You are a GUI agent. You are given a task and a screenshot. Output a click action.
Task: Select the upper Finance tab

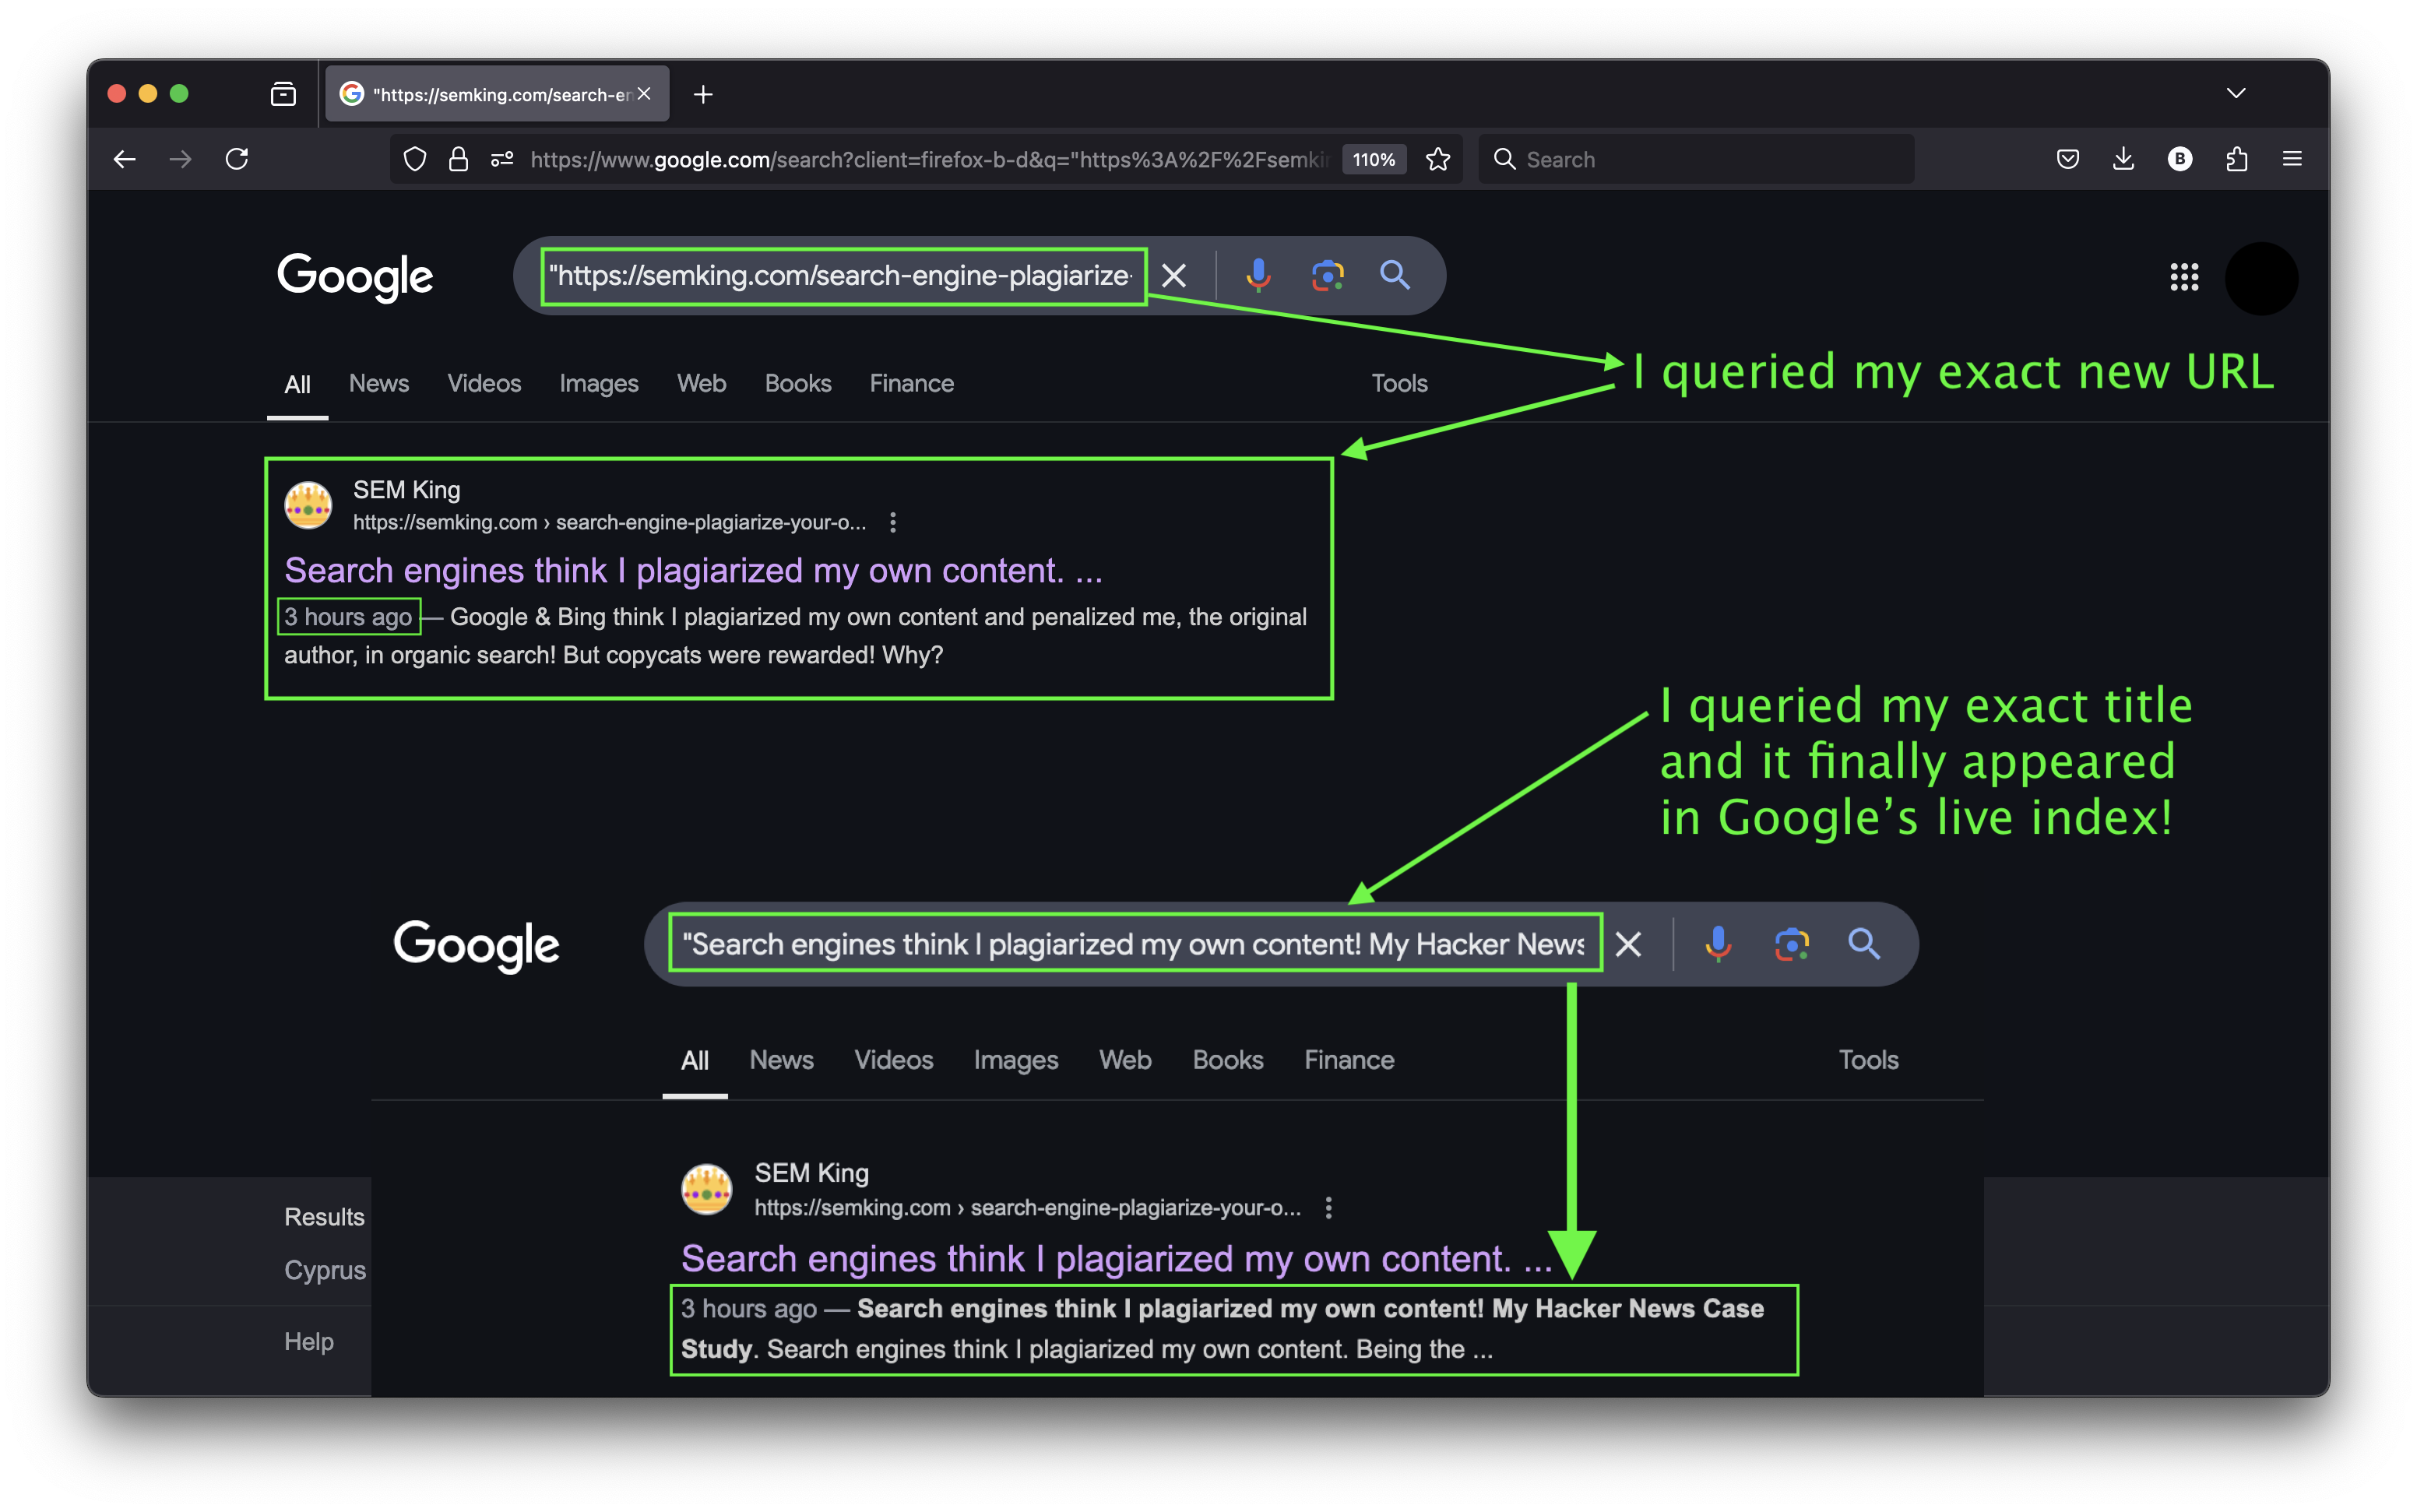(911, 383)
